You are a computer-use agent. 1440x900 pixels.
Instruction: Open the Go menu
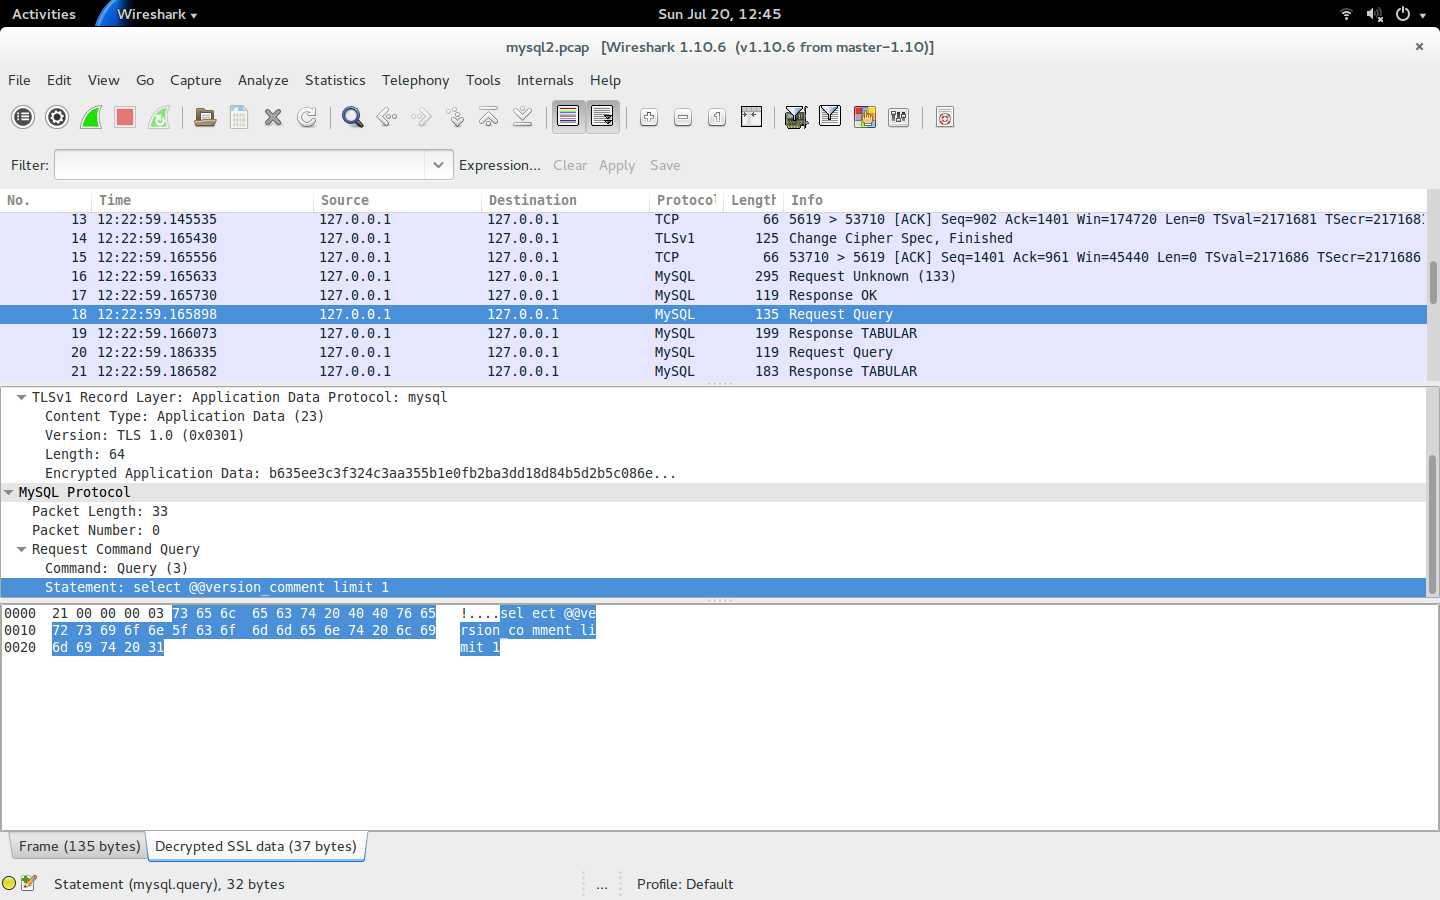pos(145,80)
